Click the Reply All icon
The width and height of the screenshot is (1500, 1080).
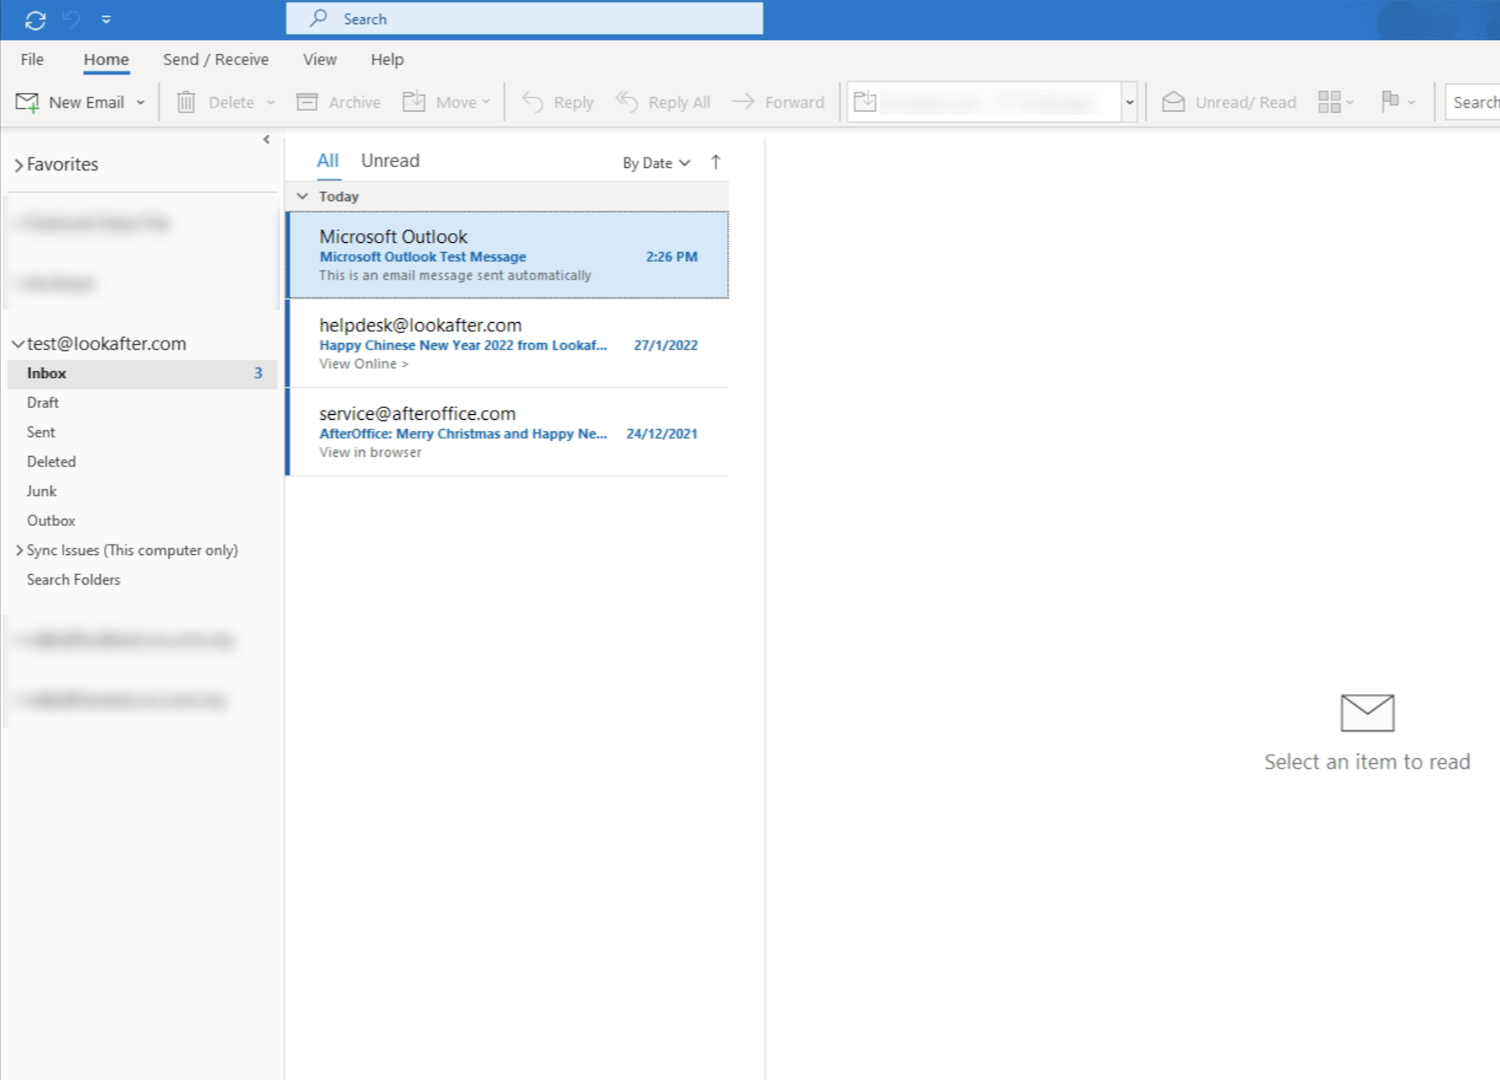627,102
